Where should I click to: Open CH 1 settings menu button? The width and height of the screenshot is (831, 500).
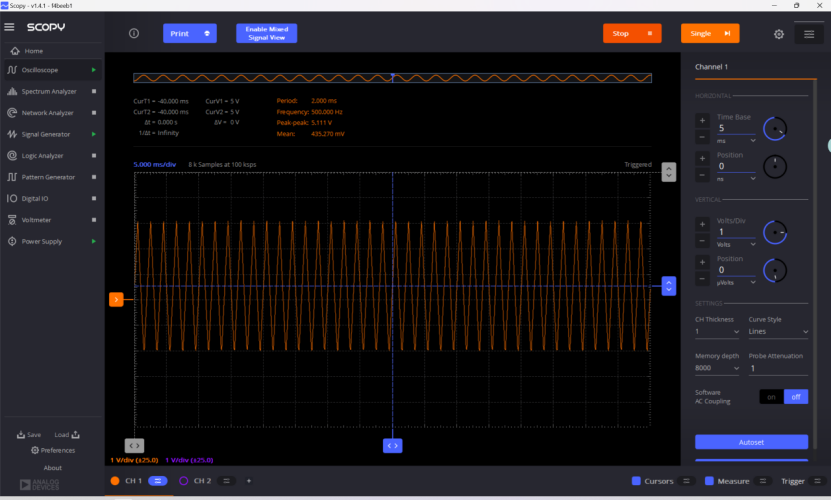point(158,481)
